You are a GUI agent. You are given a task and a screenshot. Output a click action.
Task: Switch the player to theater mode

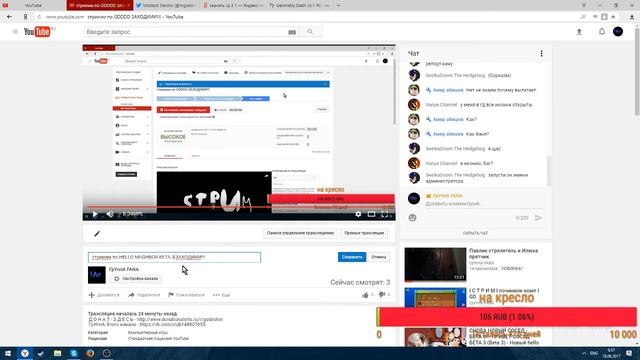click(371, 214)
